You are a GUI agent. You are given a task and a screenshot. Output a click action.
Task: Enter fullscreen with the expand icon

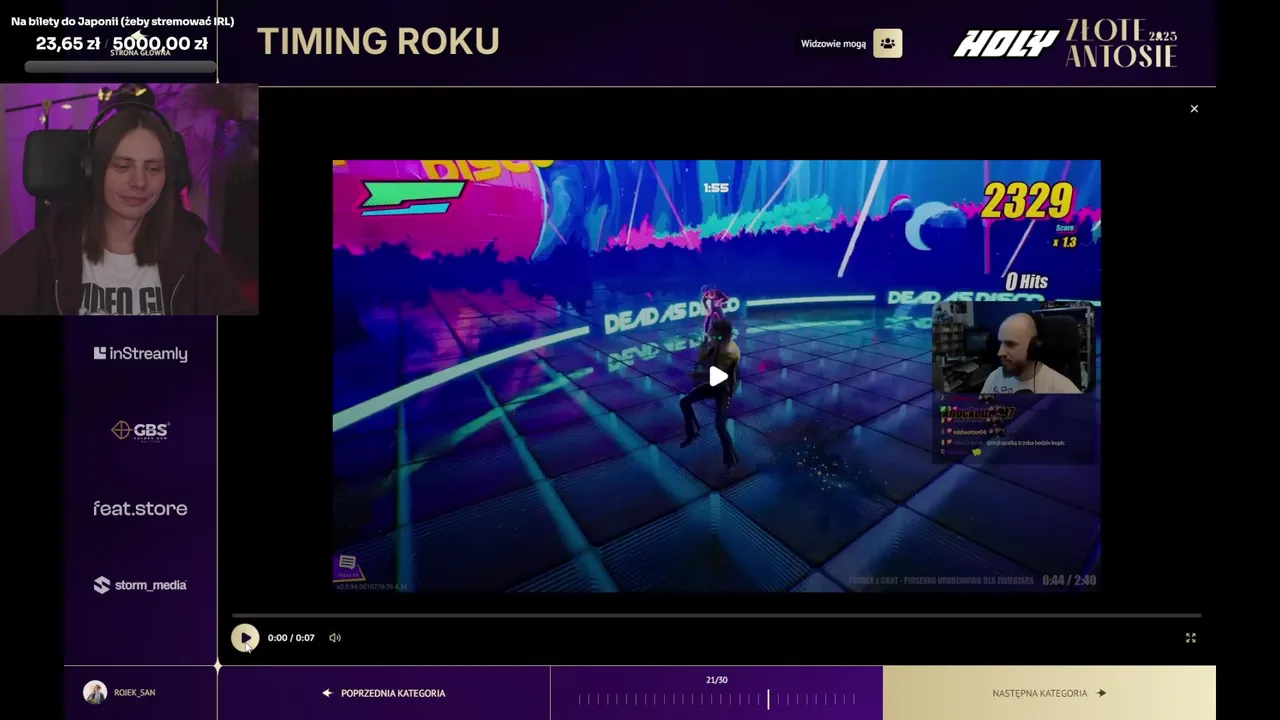(1191, 638)
